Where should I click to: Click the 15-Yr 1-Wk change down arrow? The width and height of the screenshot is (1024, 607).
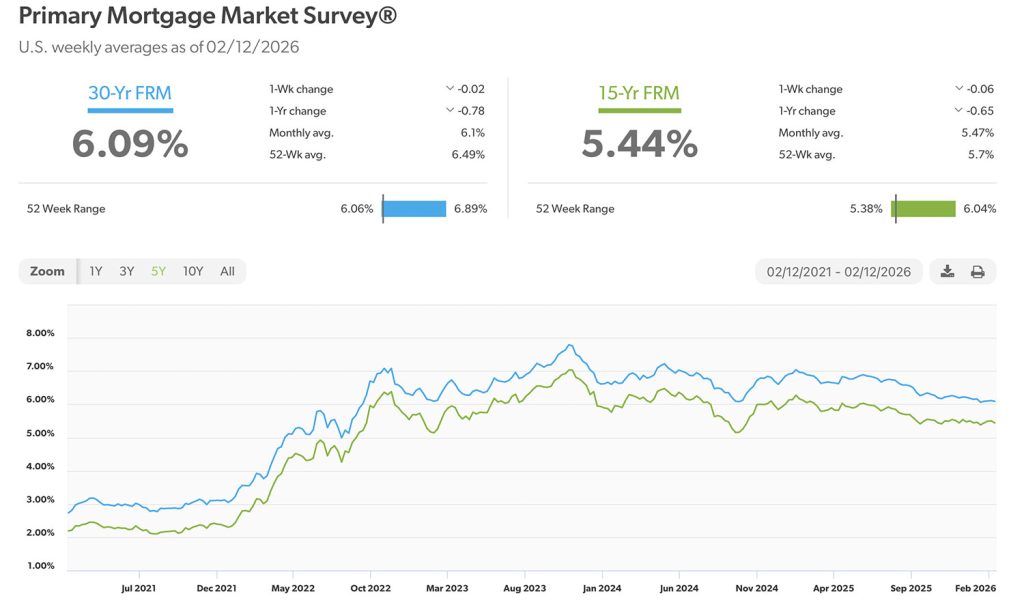point(958,89)
